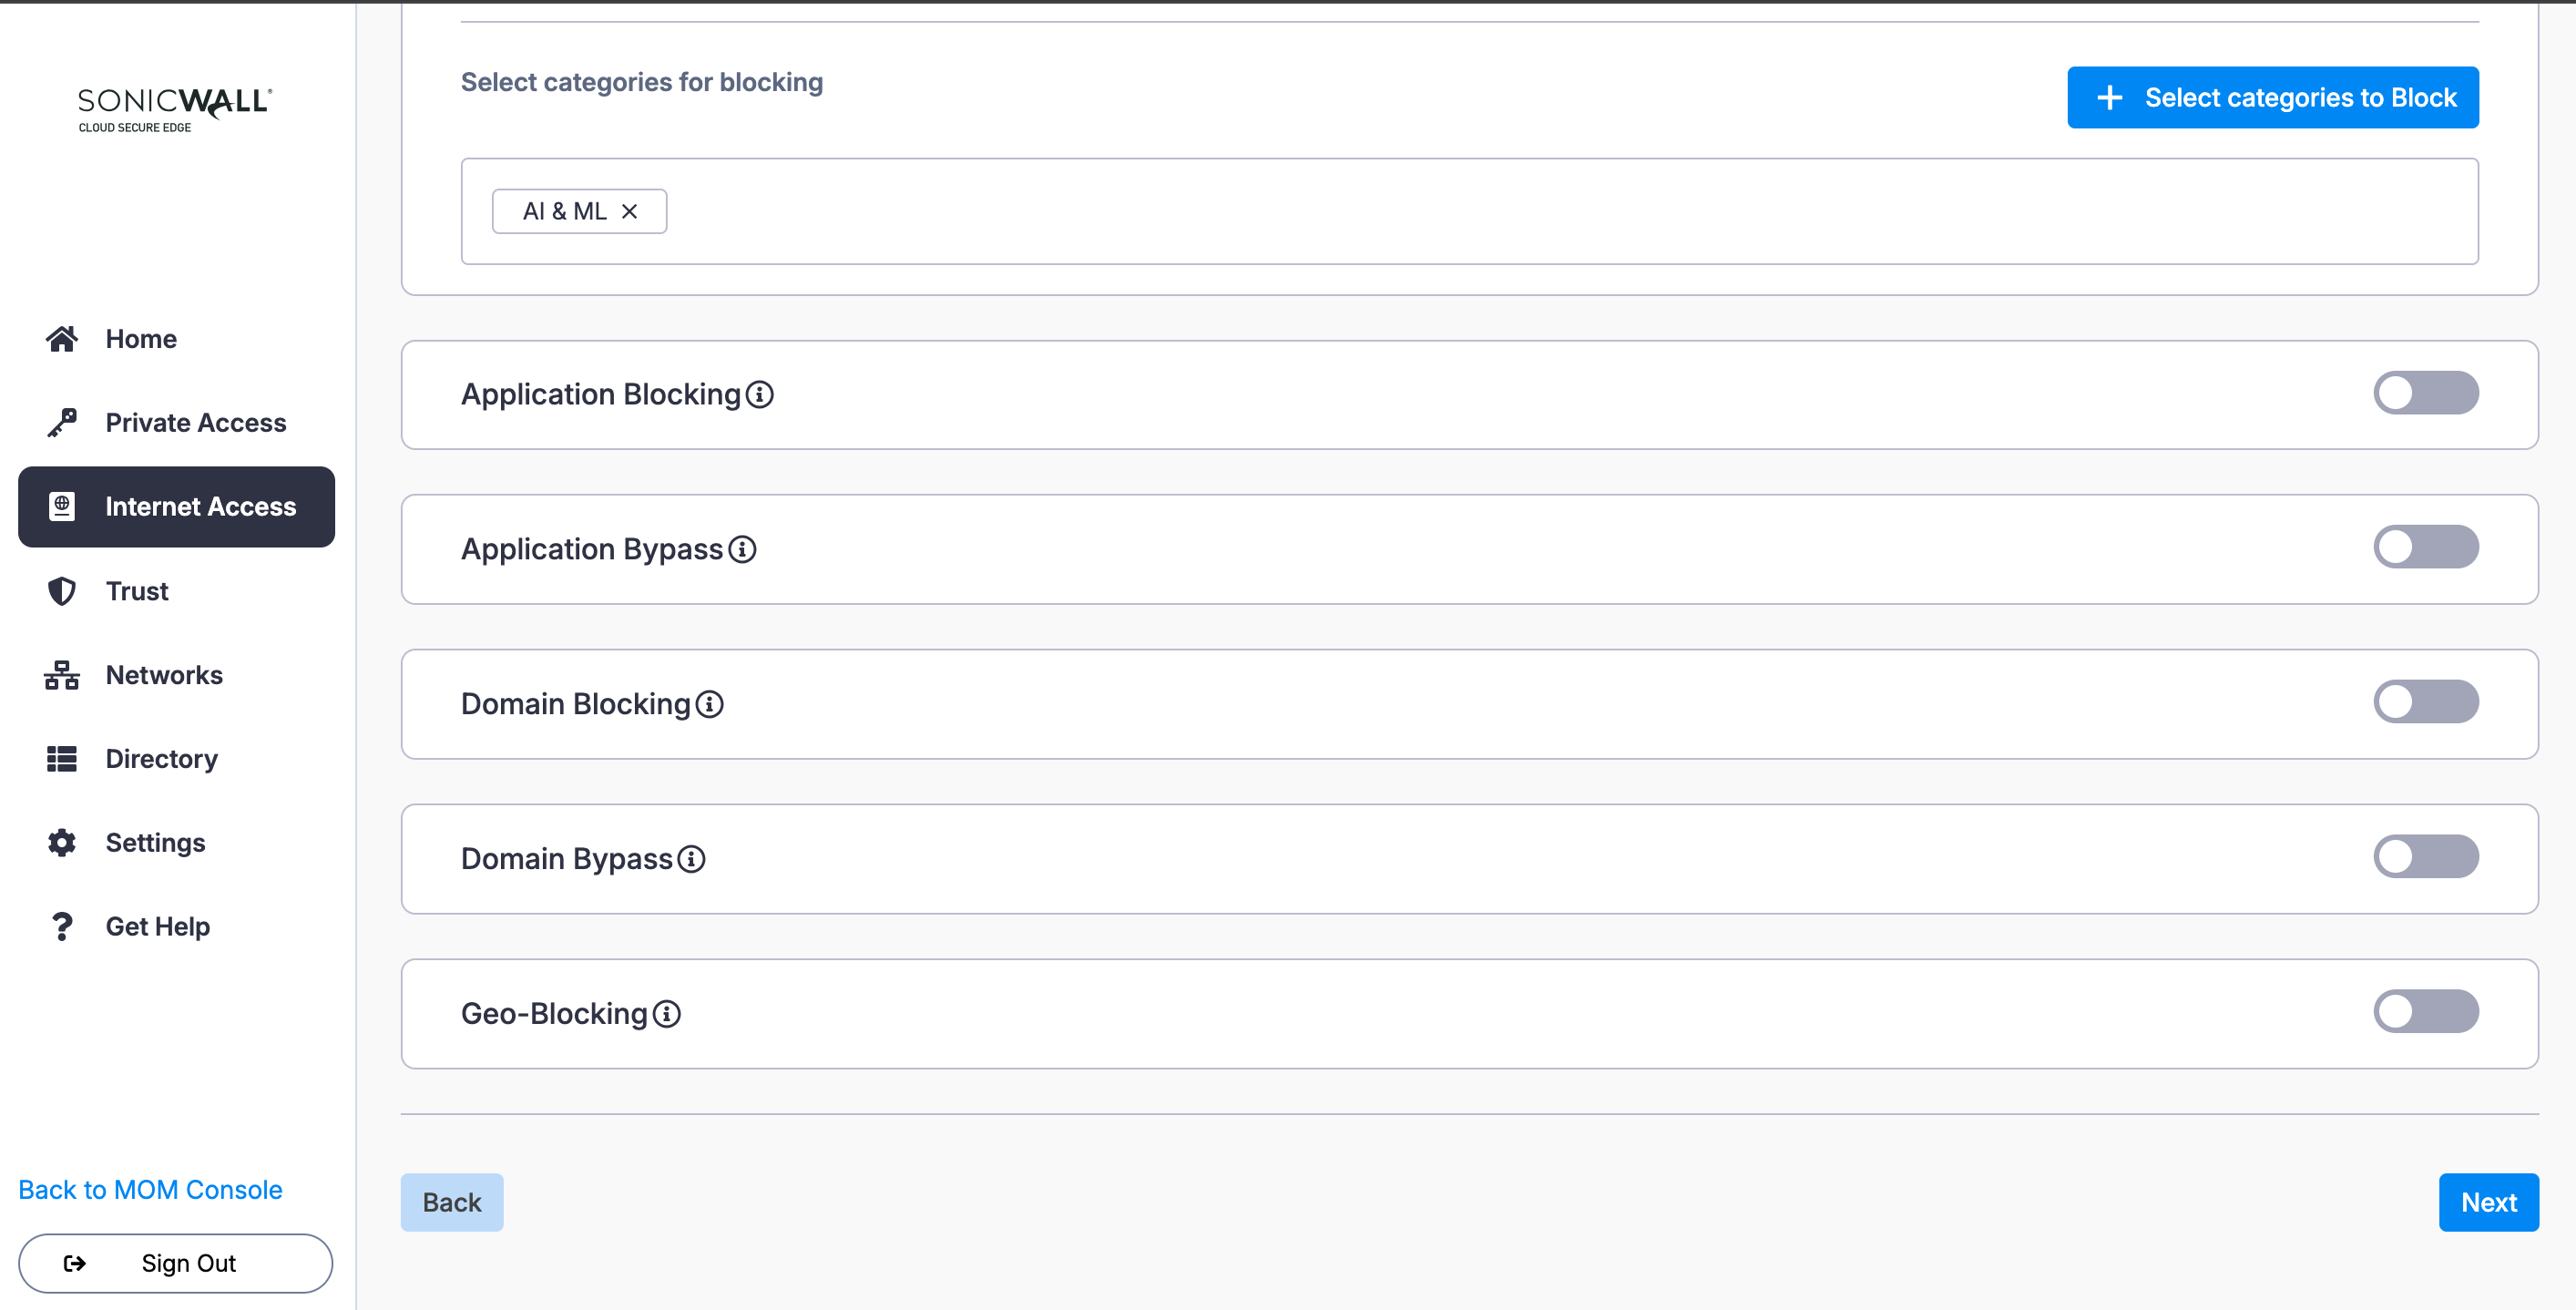This screenshot has width=2576, height=1310.
Task: Open the Private Access menu
Action: tap(195, 423)
